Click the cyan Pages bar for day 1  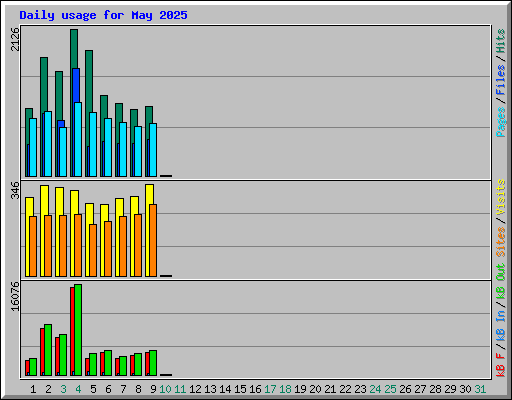tap(33, 147)
